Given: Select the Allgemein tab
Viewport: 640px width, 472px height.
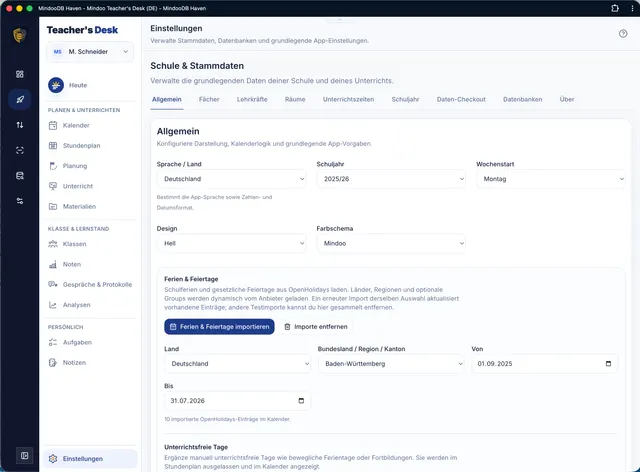Looking at the screenshot, I should (167, 99).
